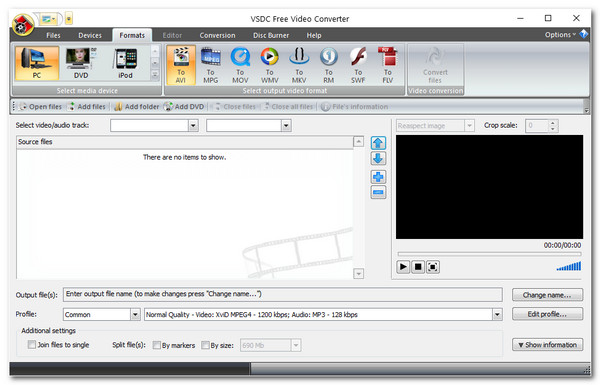The image size is (600, 385).
Task: Move source file down with blue arrow
Action: (378, 158)
